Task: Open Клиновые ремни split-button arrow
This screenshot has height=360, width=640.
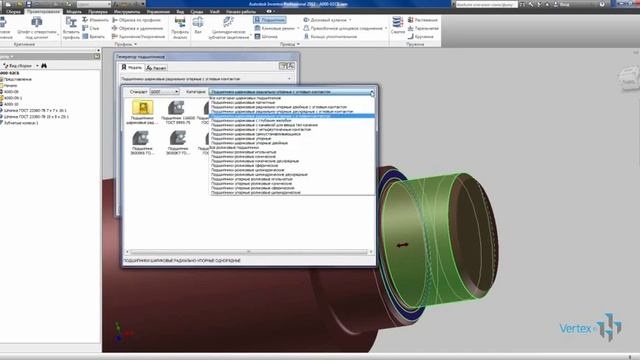Action: tap(298, 28)
